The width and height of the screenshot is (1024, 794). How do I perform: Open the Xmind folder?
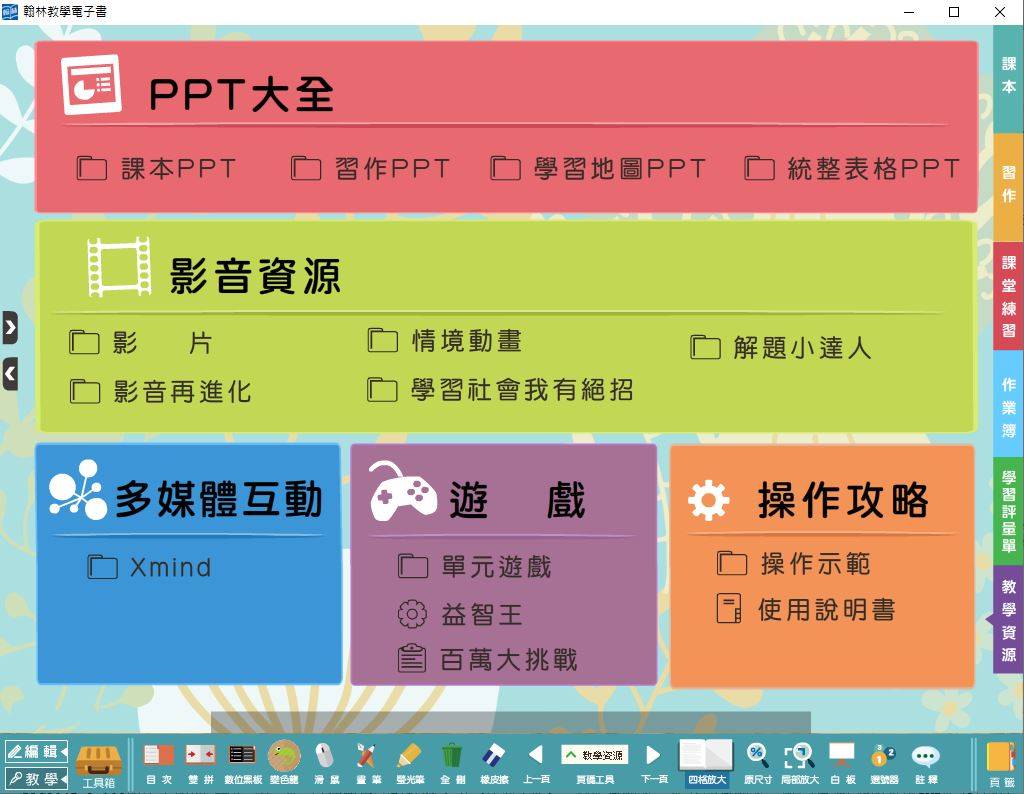click(150, 567)
